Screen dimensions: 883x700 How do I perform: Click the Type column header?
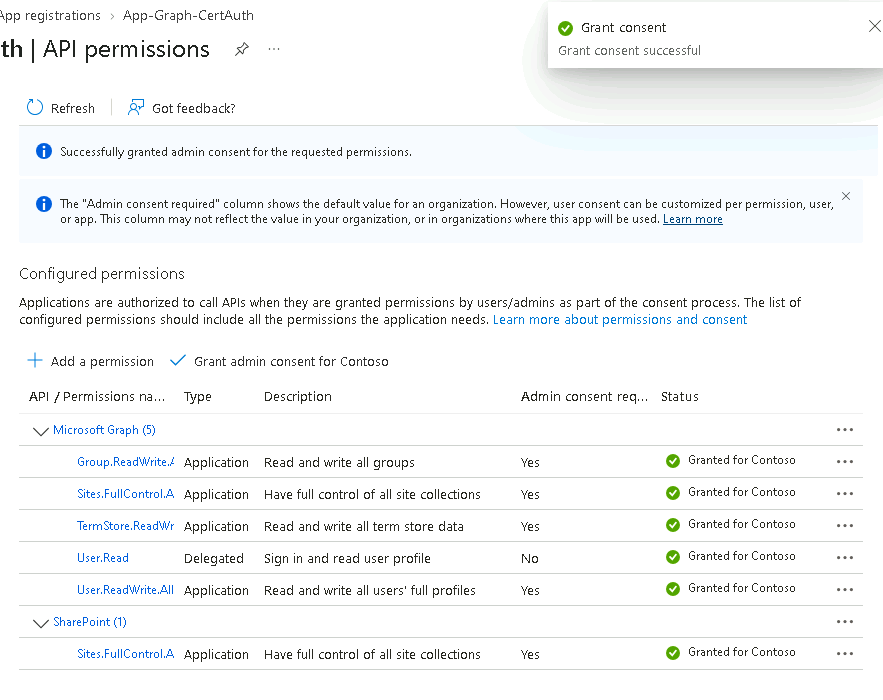(x=198, y=396)
